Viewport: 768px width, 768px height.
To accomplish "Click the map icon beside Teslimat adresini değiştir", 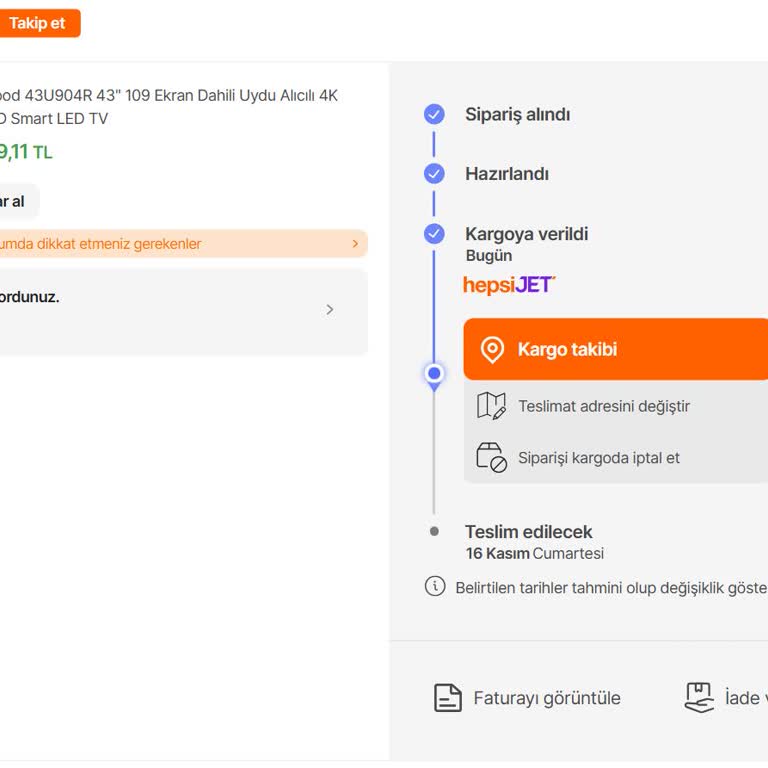I will 491,406.
